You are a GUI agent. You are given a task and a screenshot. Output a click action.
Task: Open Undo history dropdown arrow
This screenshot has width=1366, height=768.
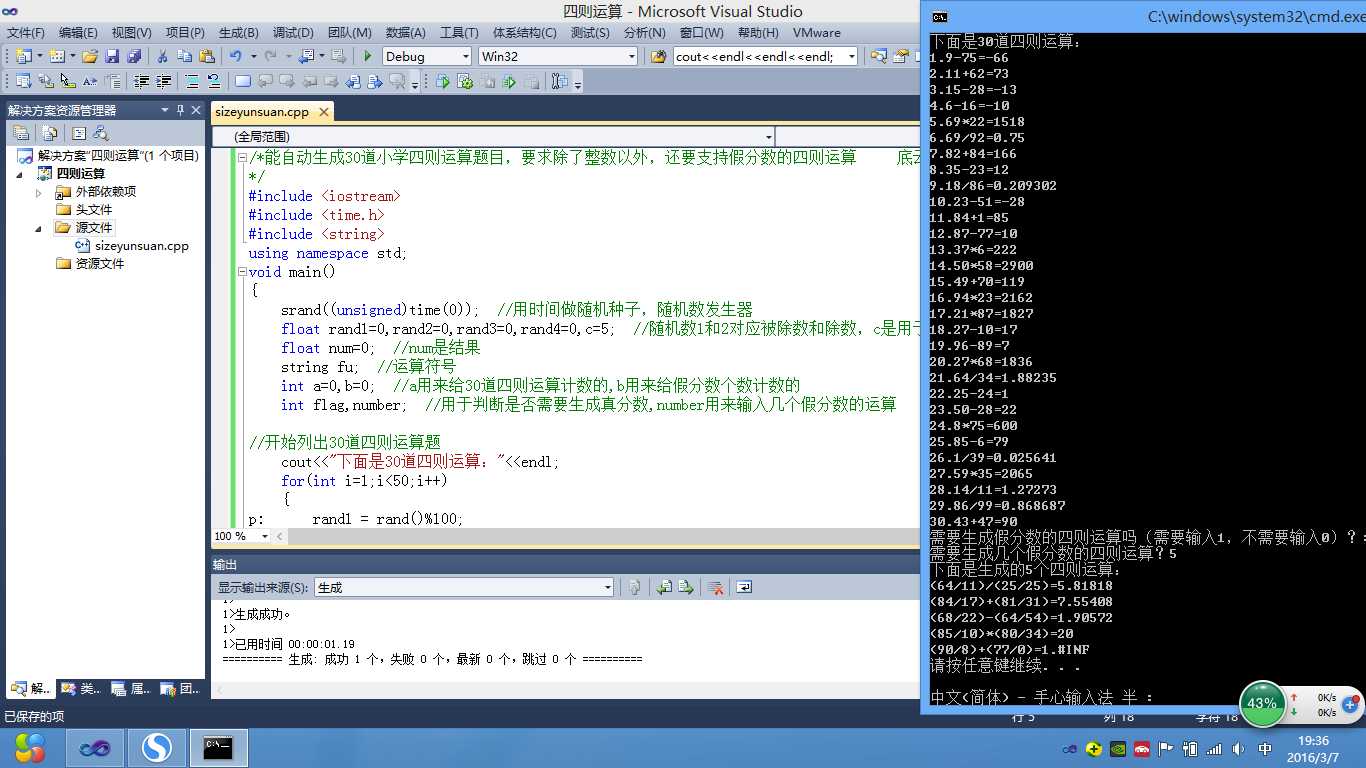254,56
